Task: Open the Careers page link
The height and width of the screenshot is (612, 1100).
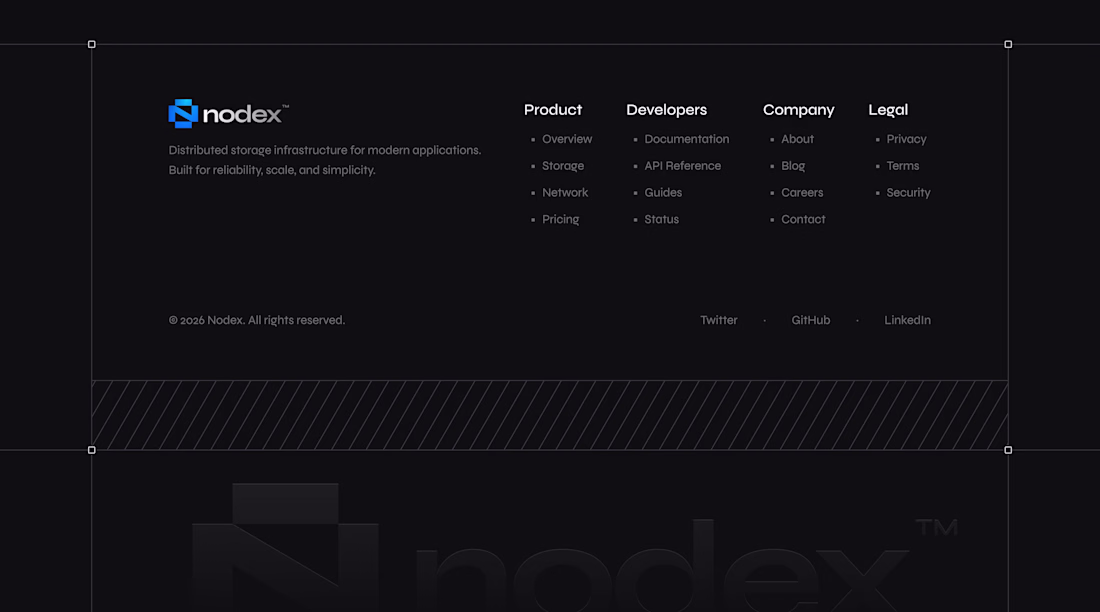Action: coord(802,192)
